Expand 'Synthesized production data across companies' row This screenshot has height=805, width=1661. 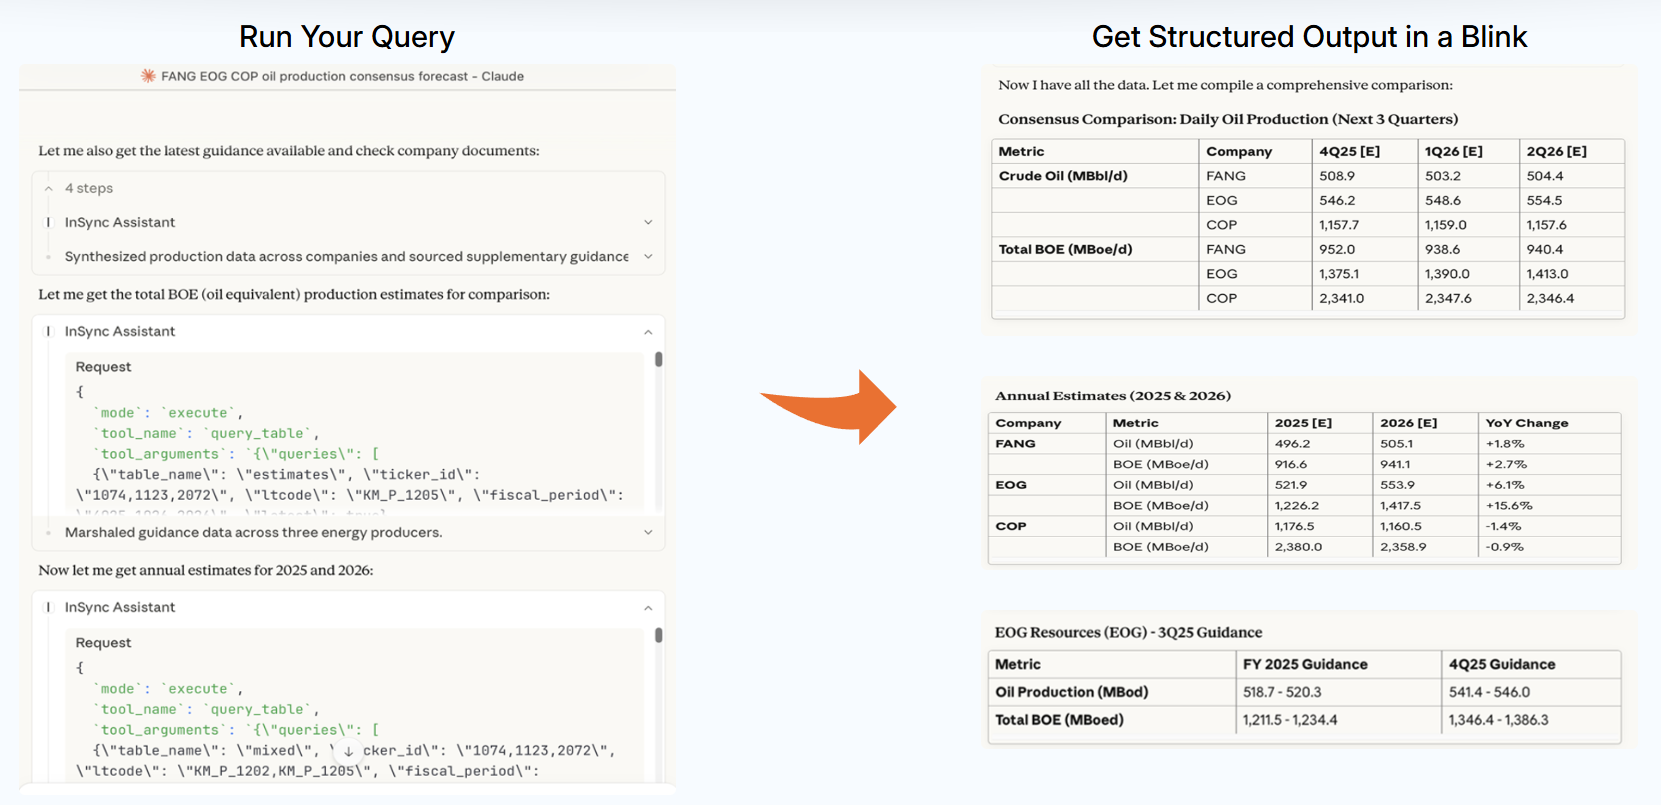(x=648, y=257)
